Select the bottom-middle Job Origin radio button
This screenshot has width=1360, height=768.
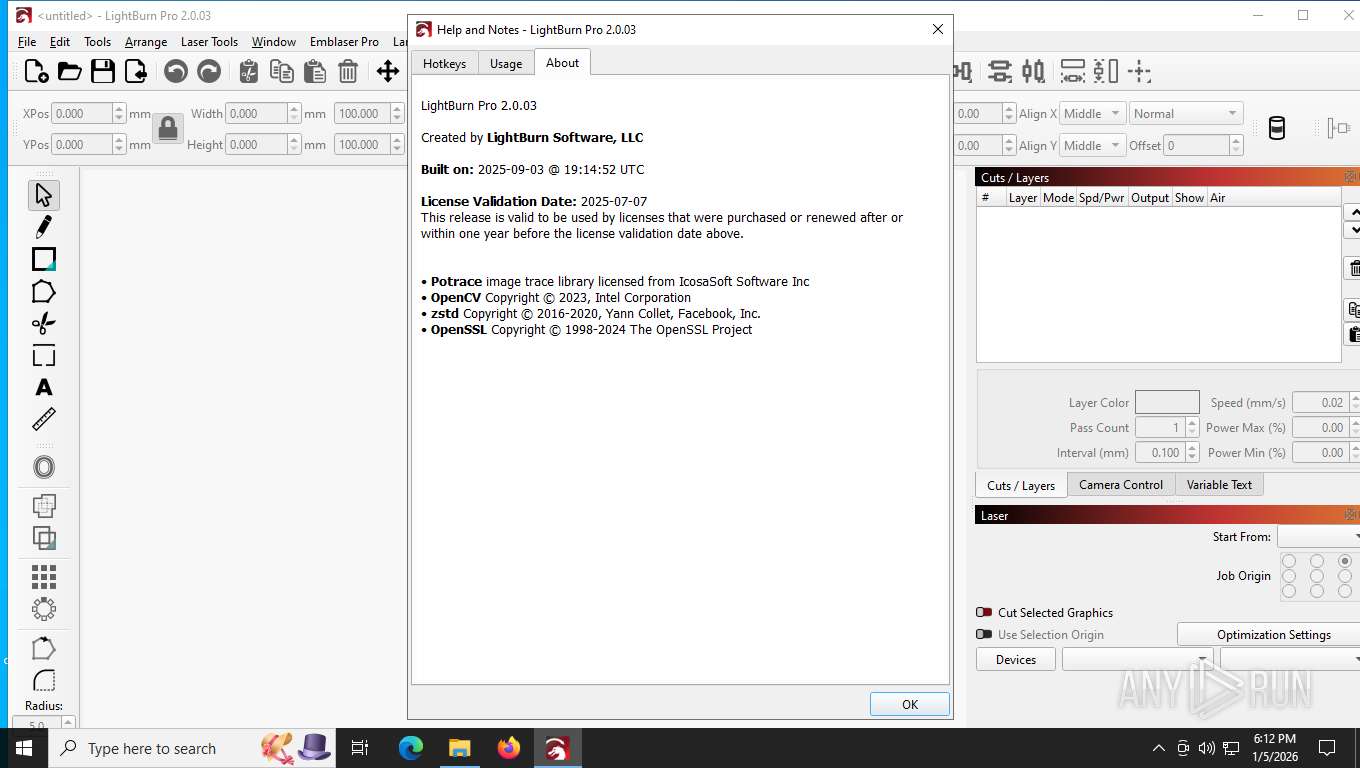pyautogui.click(x=1317, y=591)
